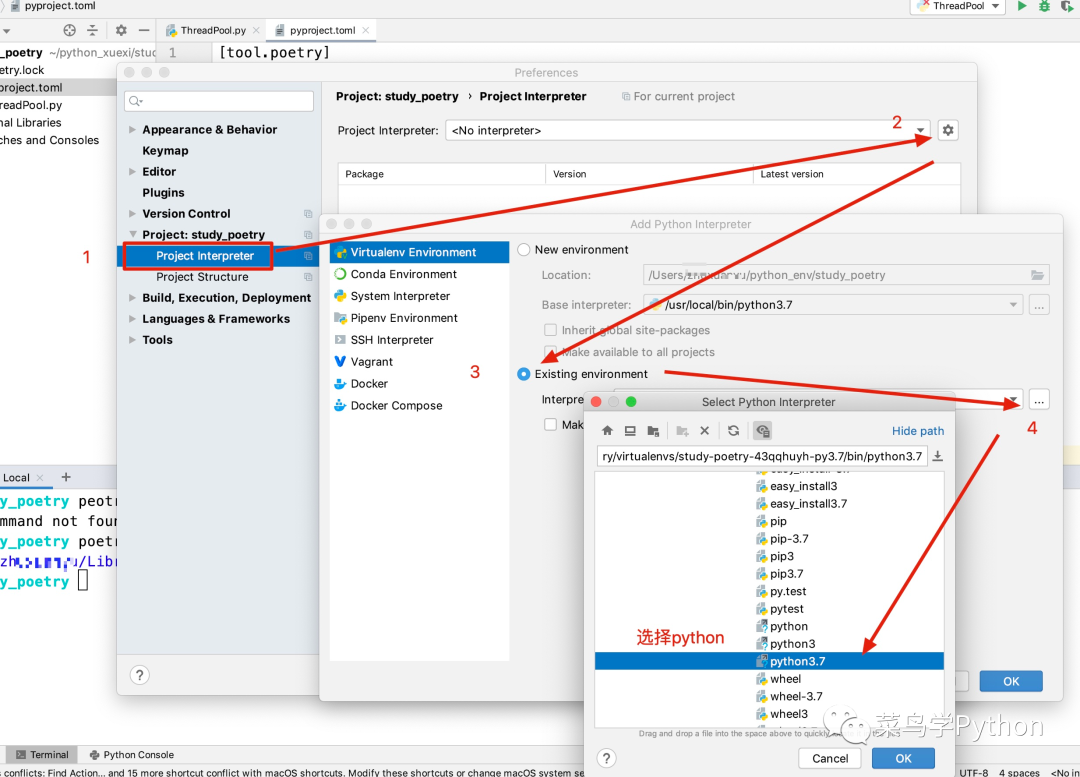The width and height of the screenshot is (1080, 777).
Task: Expand Appearance & Behavior settings
Action: [x=132, y=129]
